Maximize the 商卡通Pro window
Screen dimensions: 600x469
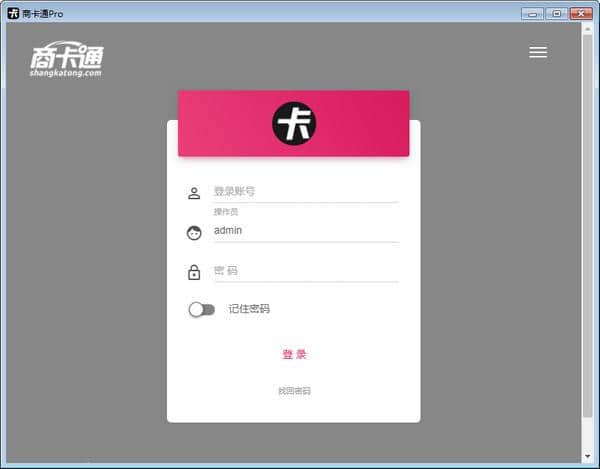point(554,13)
